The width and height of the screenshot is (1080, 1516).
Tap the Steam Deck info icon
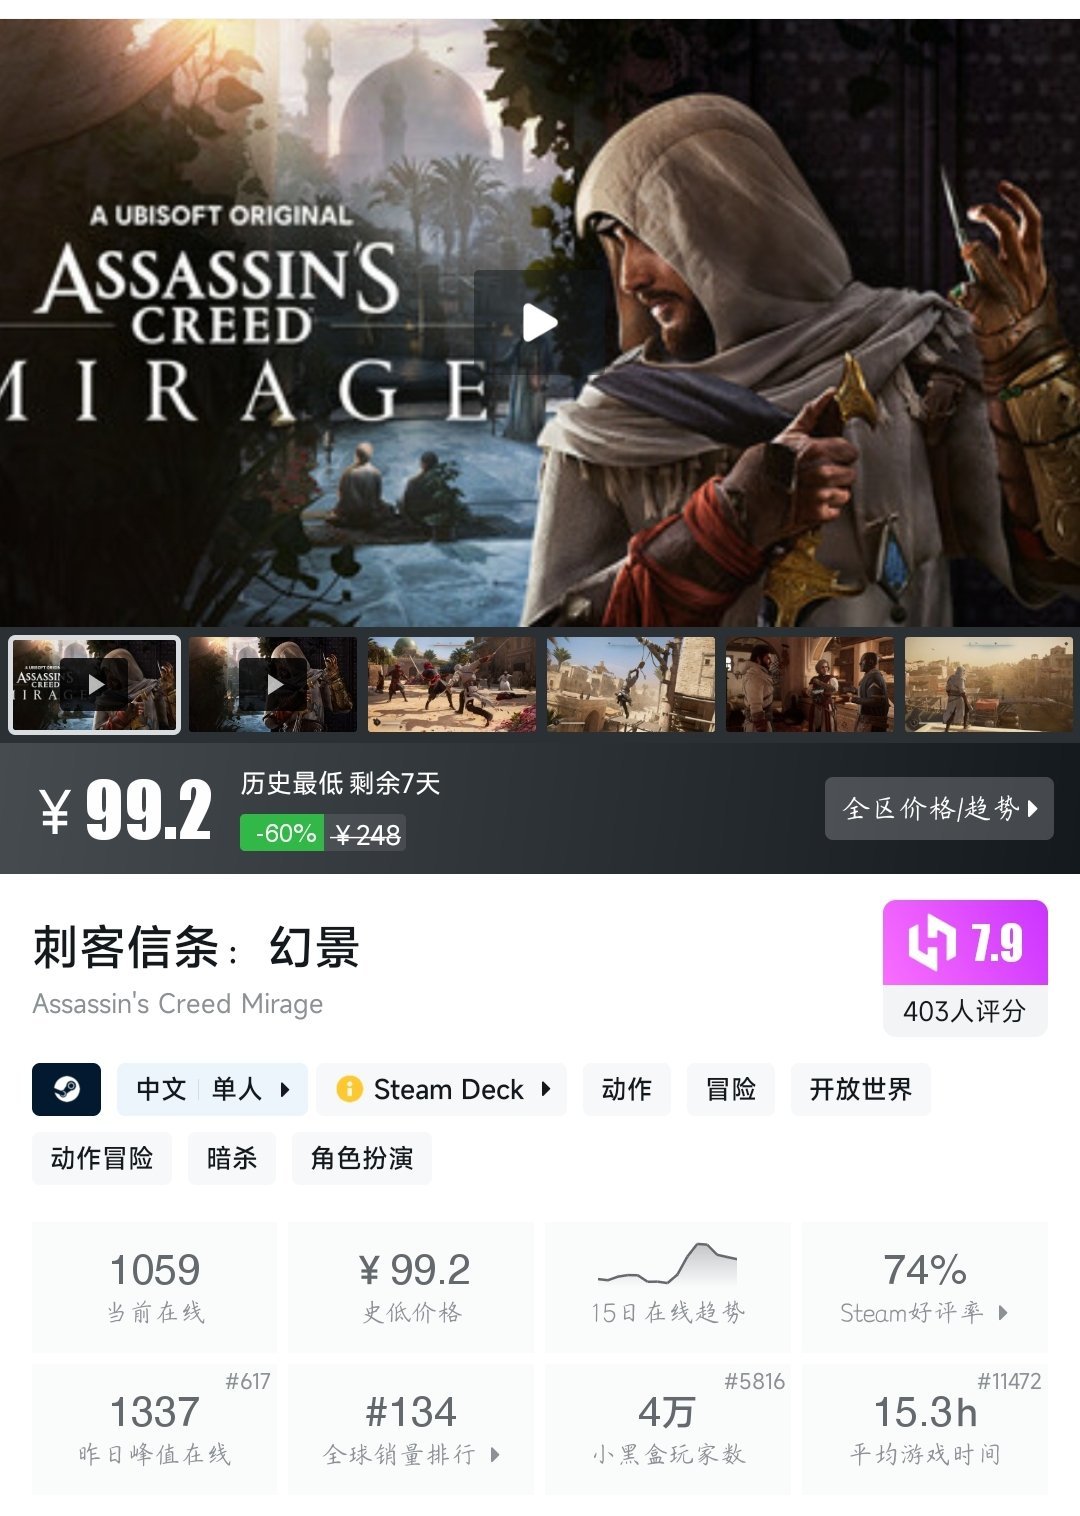pyautogui.click(x=349, y=1089)
